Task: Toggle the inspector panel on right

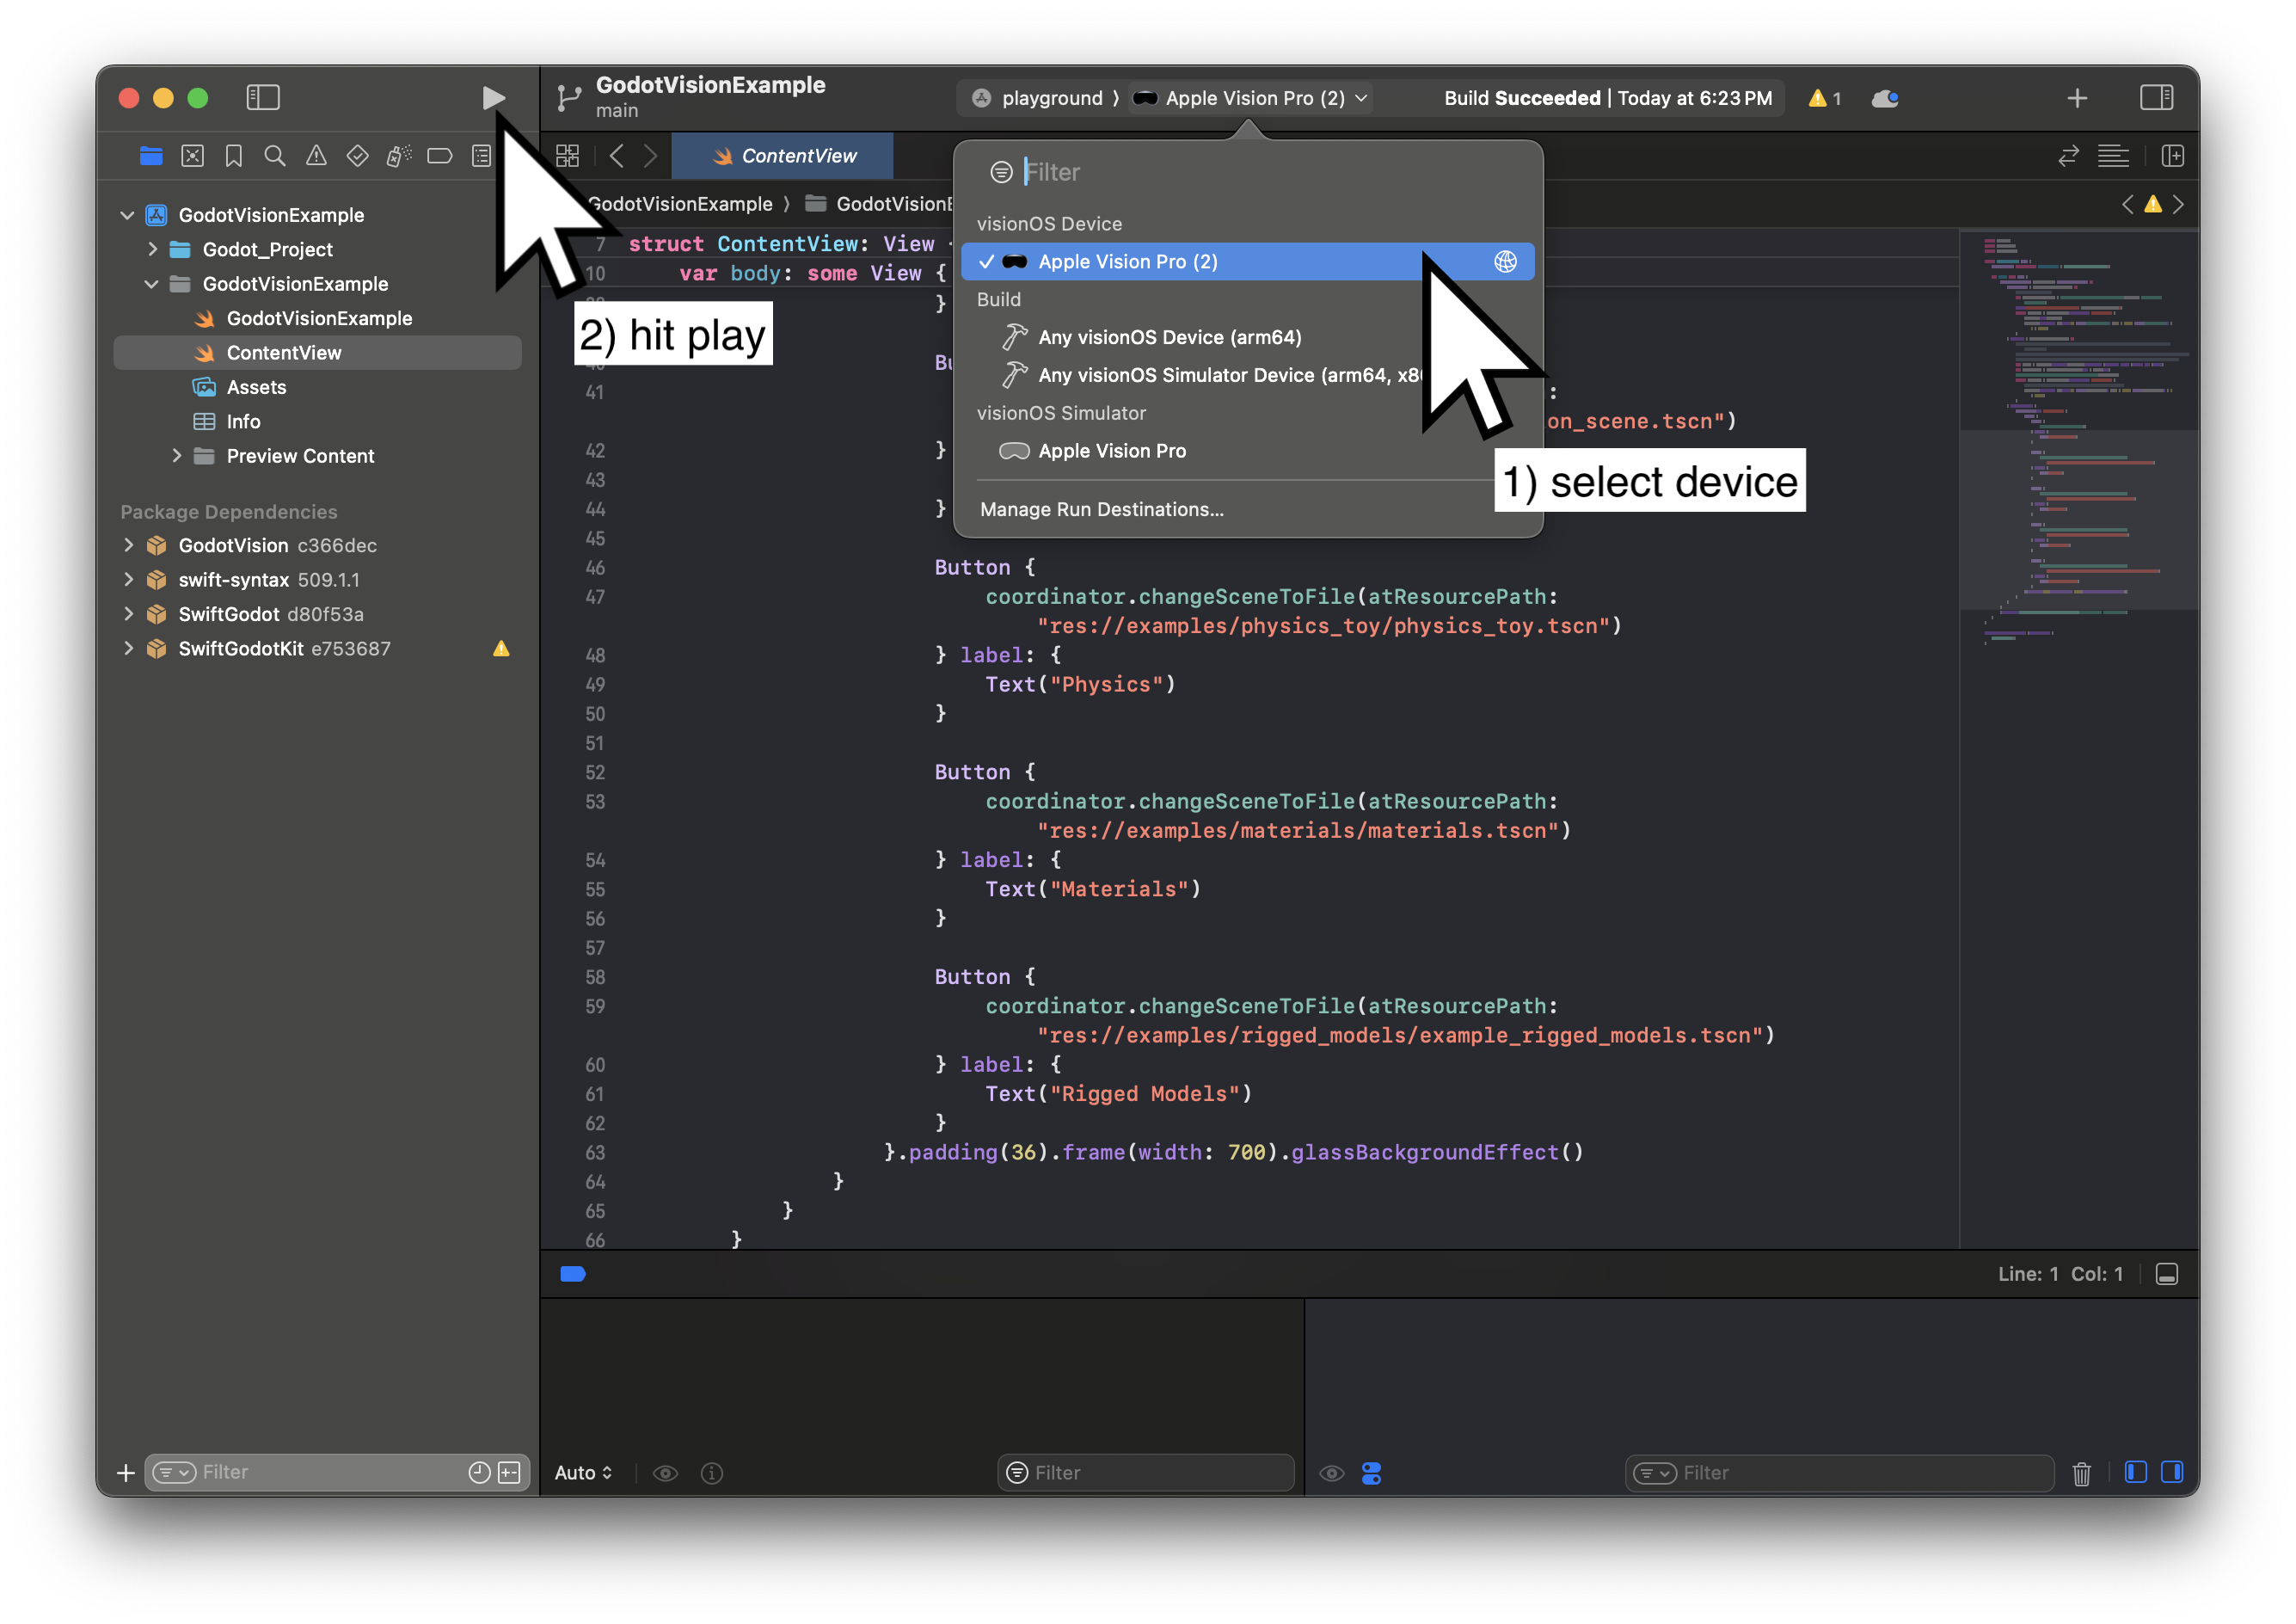Action: point(2156,97)
